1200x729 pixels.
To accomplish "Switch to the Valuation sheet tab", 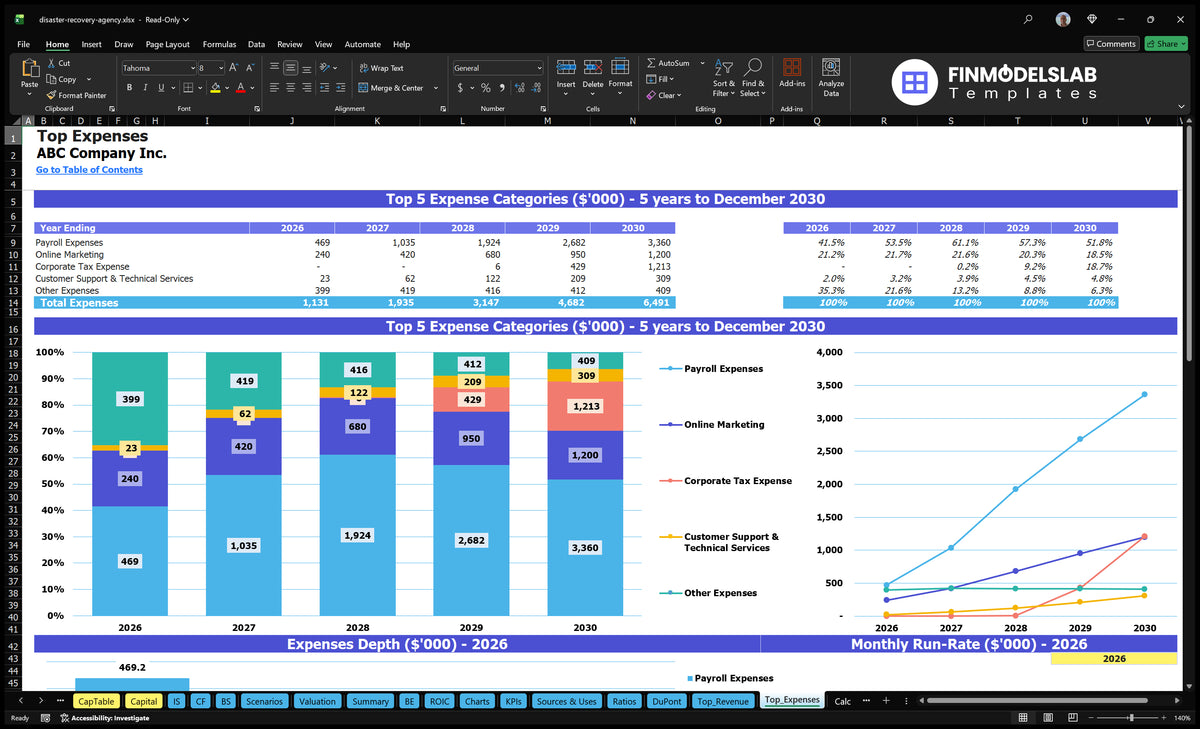I will 318,701.
